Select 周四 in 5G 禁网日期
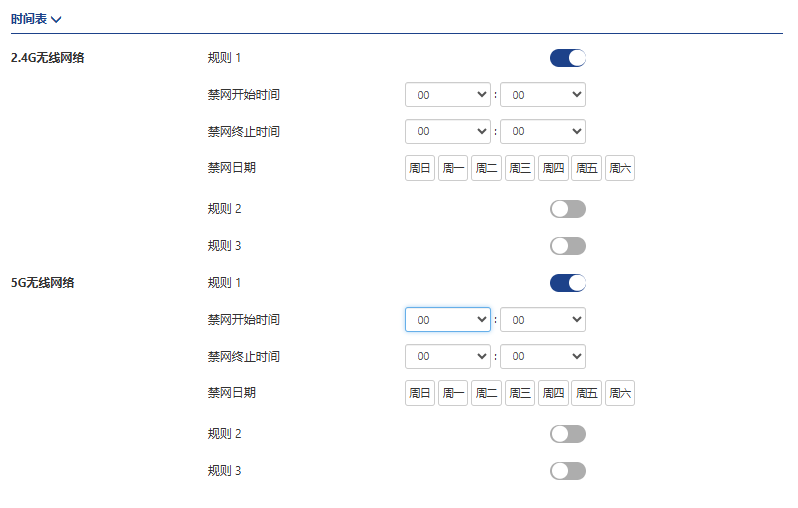The height and width of the screenshot is (508, 798). point(553,393)
